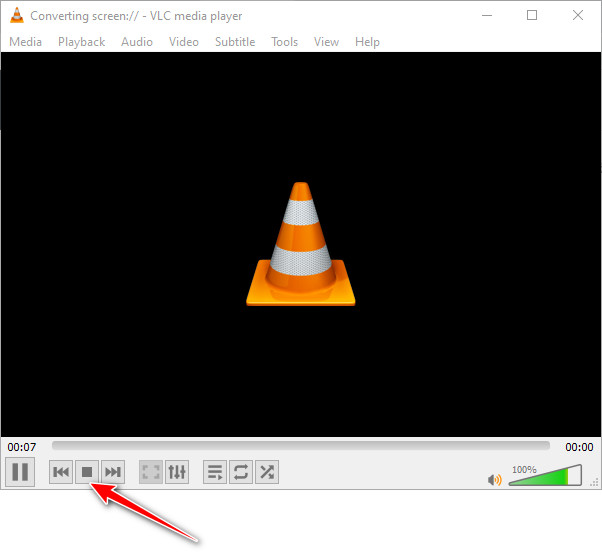This screenshot has width=602, height=553.
Task: Click the total time 00:00 label
Action: click(579, 447)
